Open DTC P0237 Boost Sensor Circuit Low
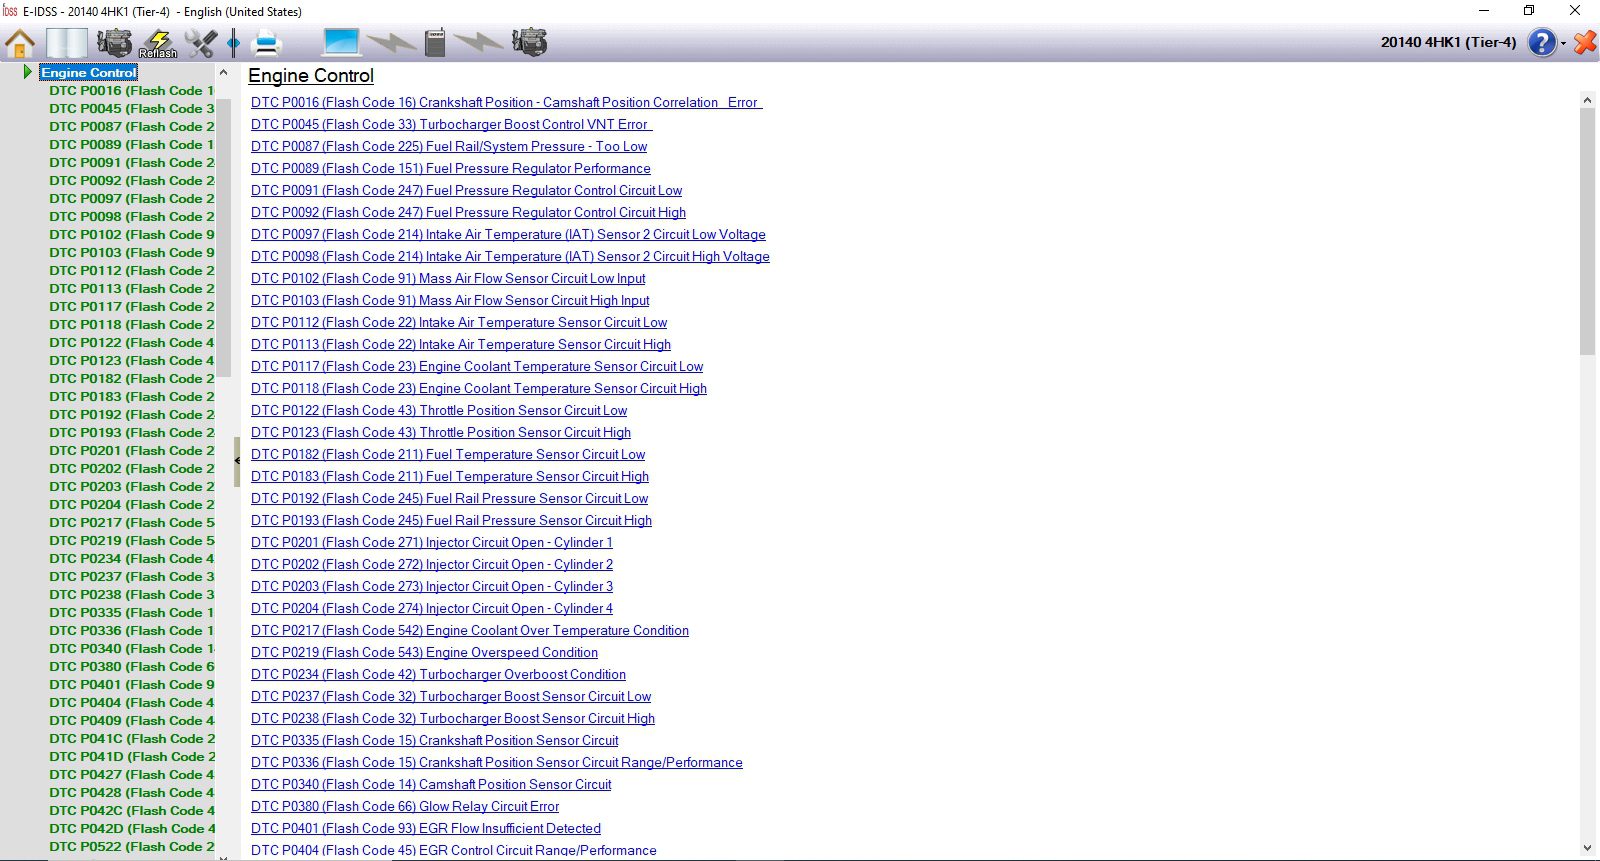Viewport: 1600px width, 861px height. click(451, 696)
